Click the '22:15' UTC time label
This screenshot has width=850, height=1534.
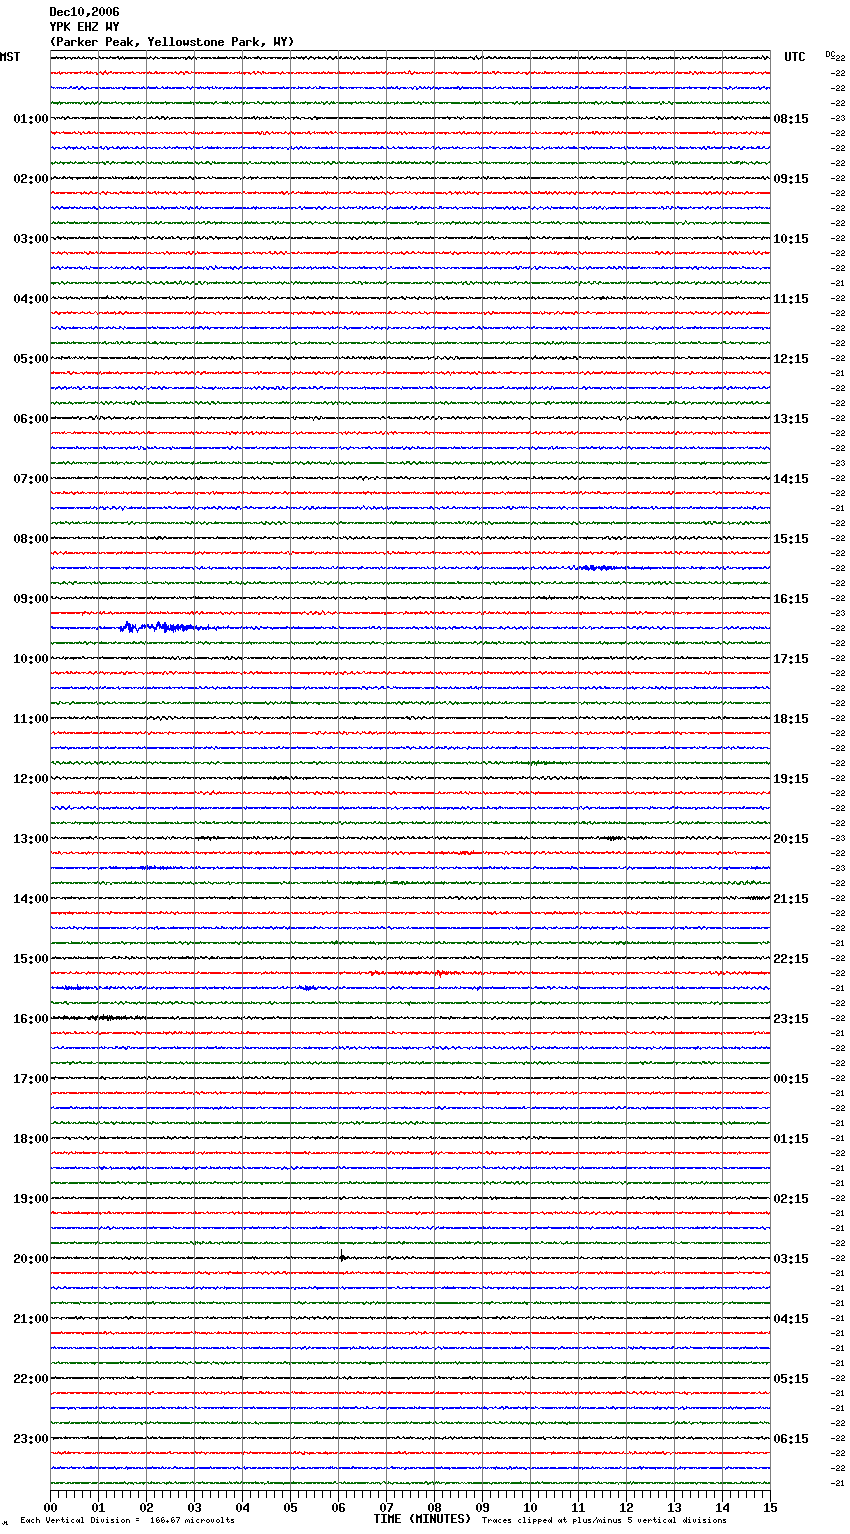point(791,959)
